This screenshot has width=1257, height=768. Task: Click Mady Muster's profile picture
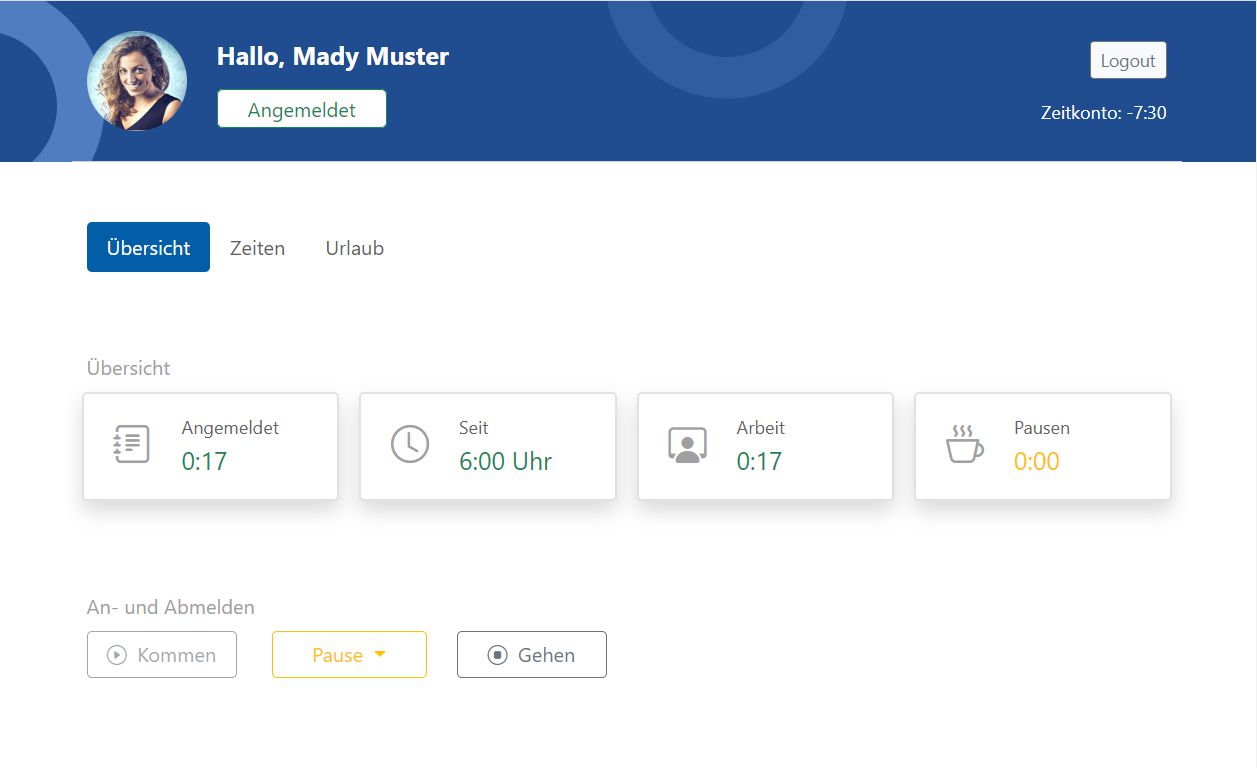click(137, 81)
